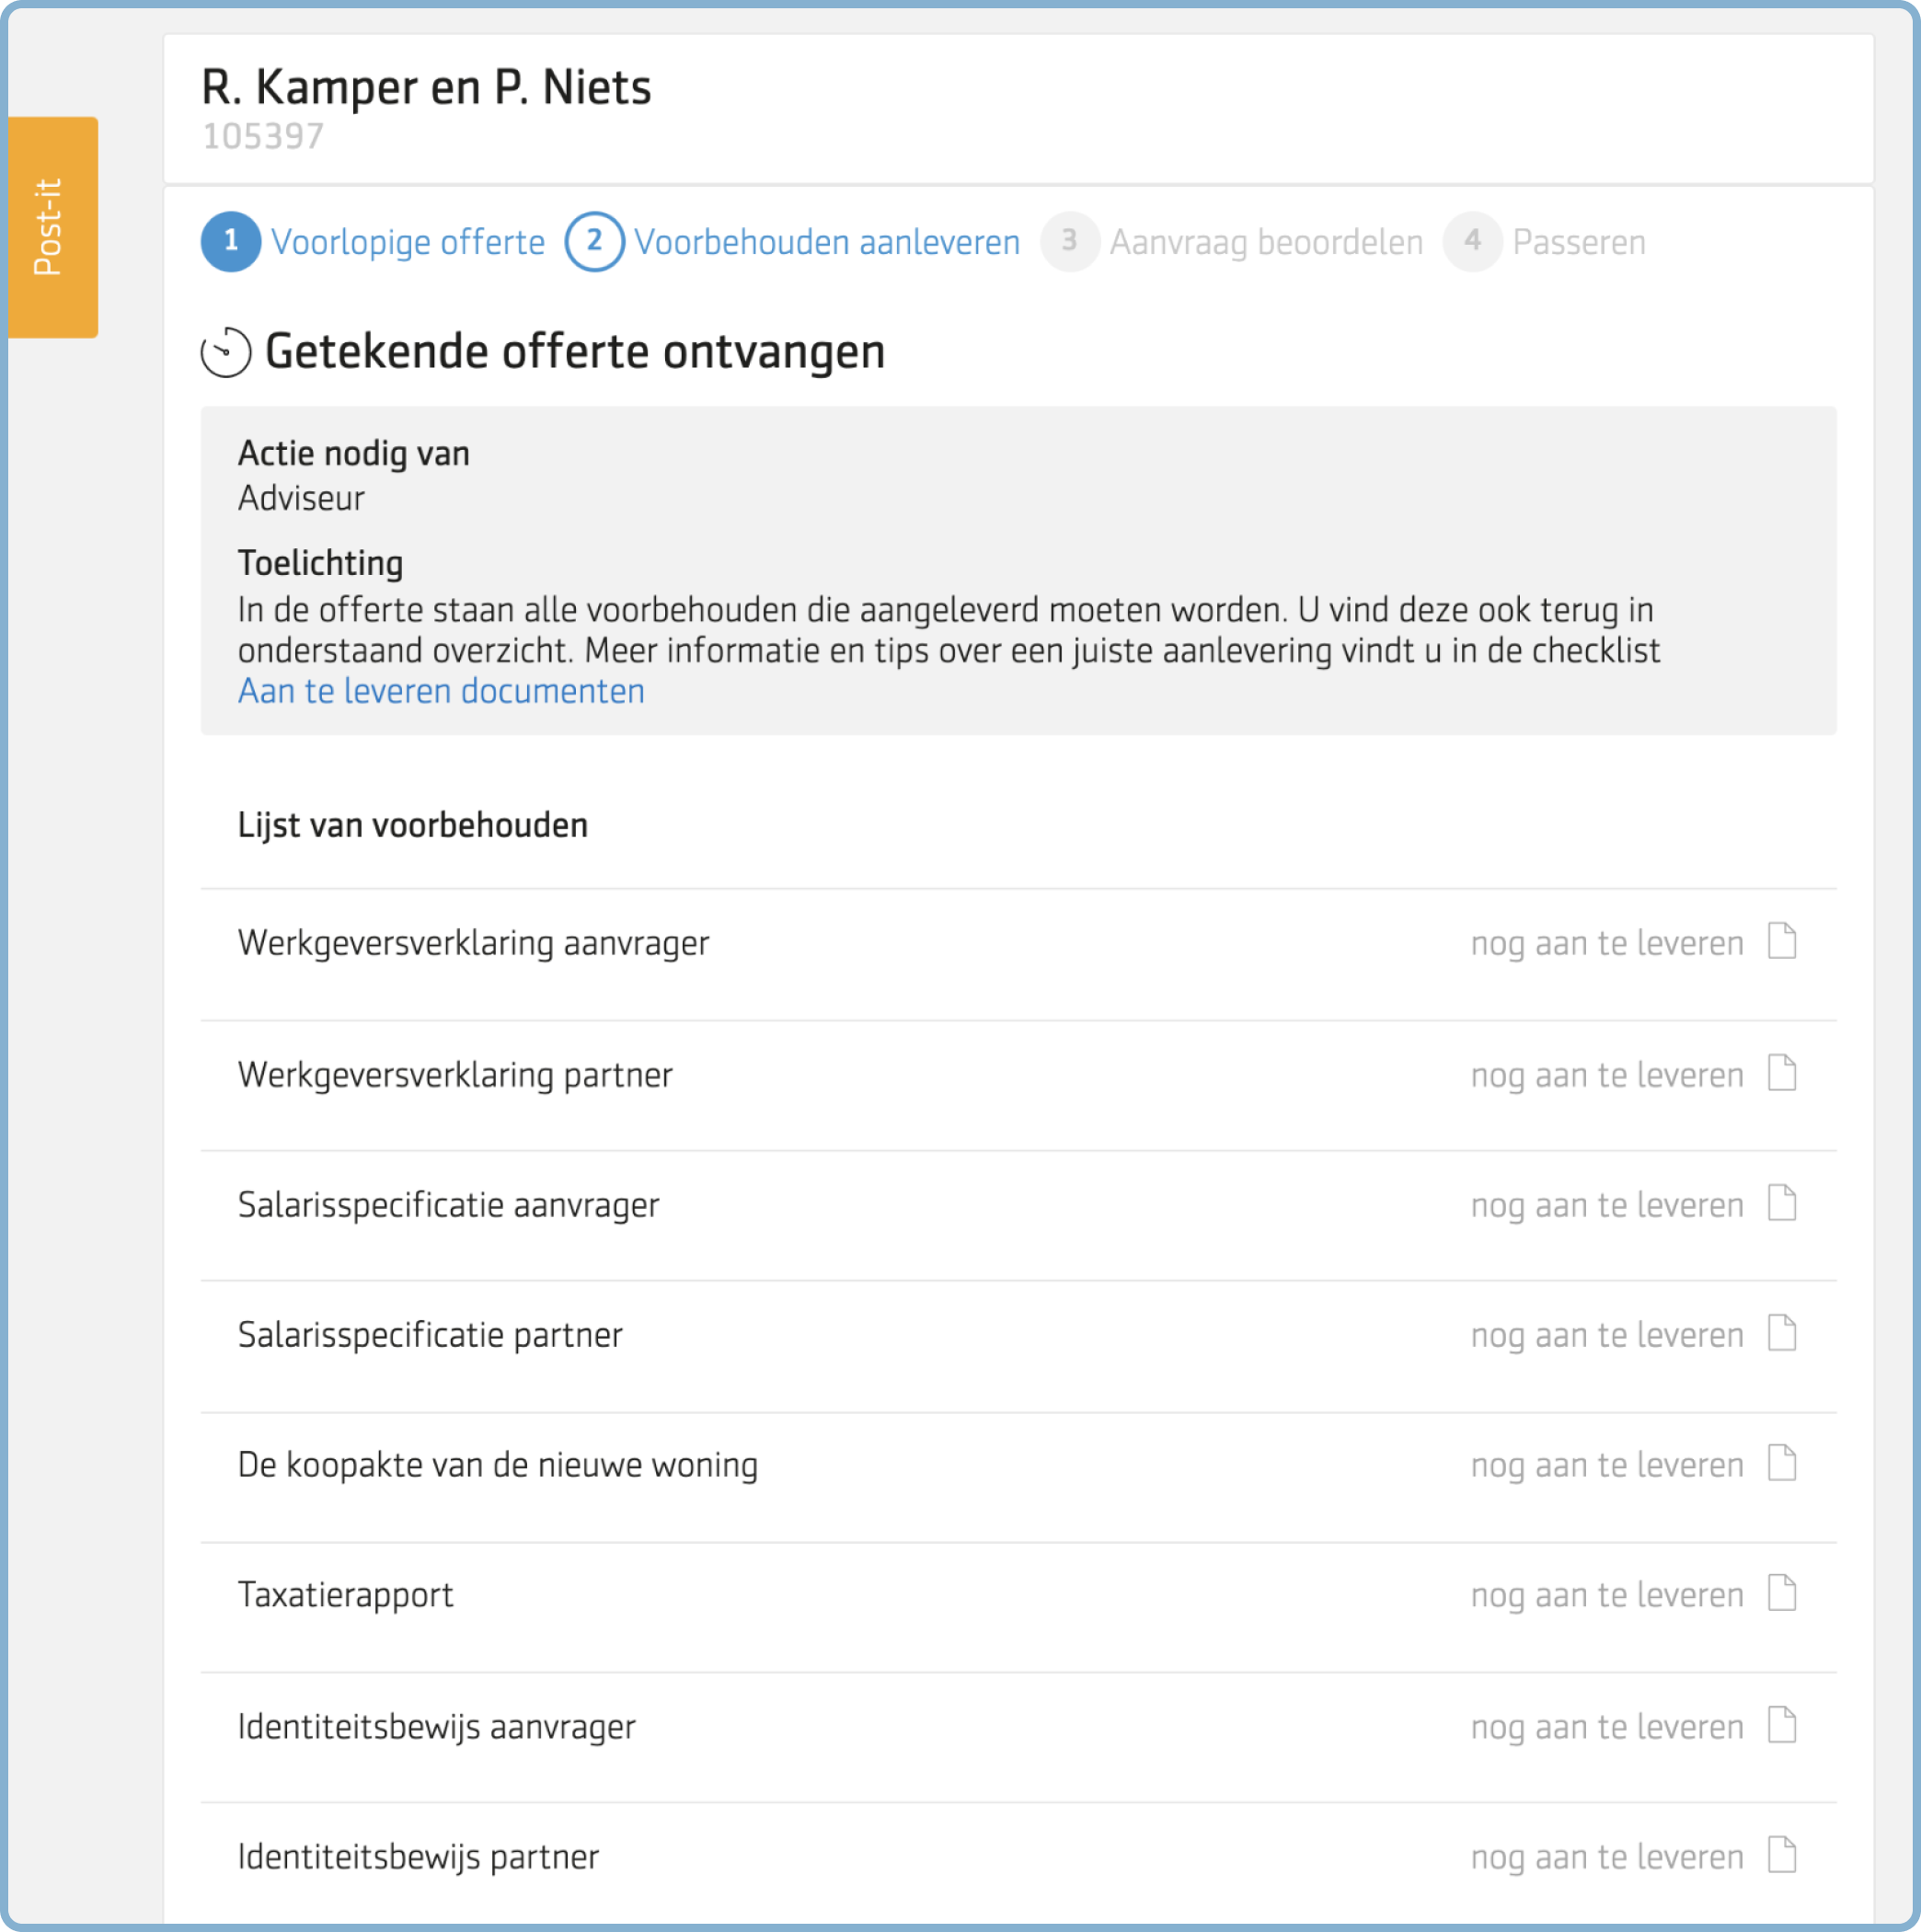Follow the Aan te leveren documenten link
The image size is (1921, 1932).
pos(441,691)
